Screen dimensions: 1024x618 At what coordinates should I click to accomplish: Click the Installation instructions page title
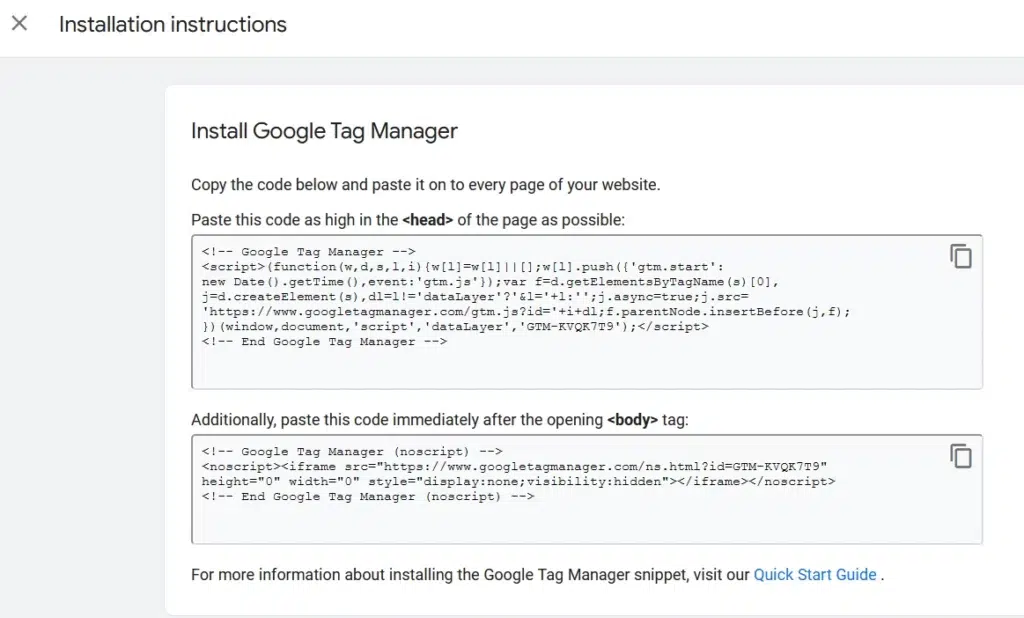(x=173, y=25)
